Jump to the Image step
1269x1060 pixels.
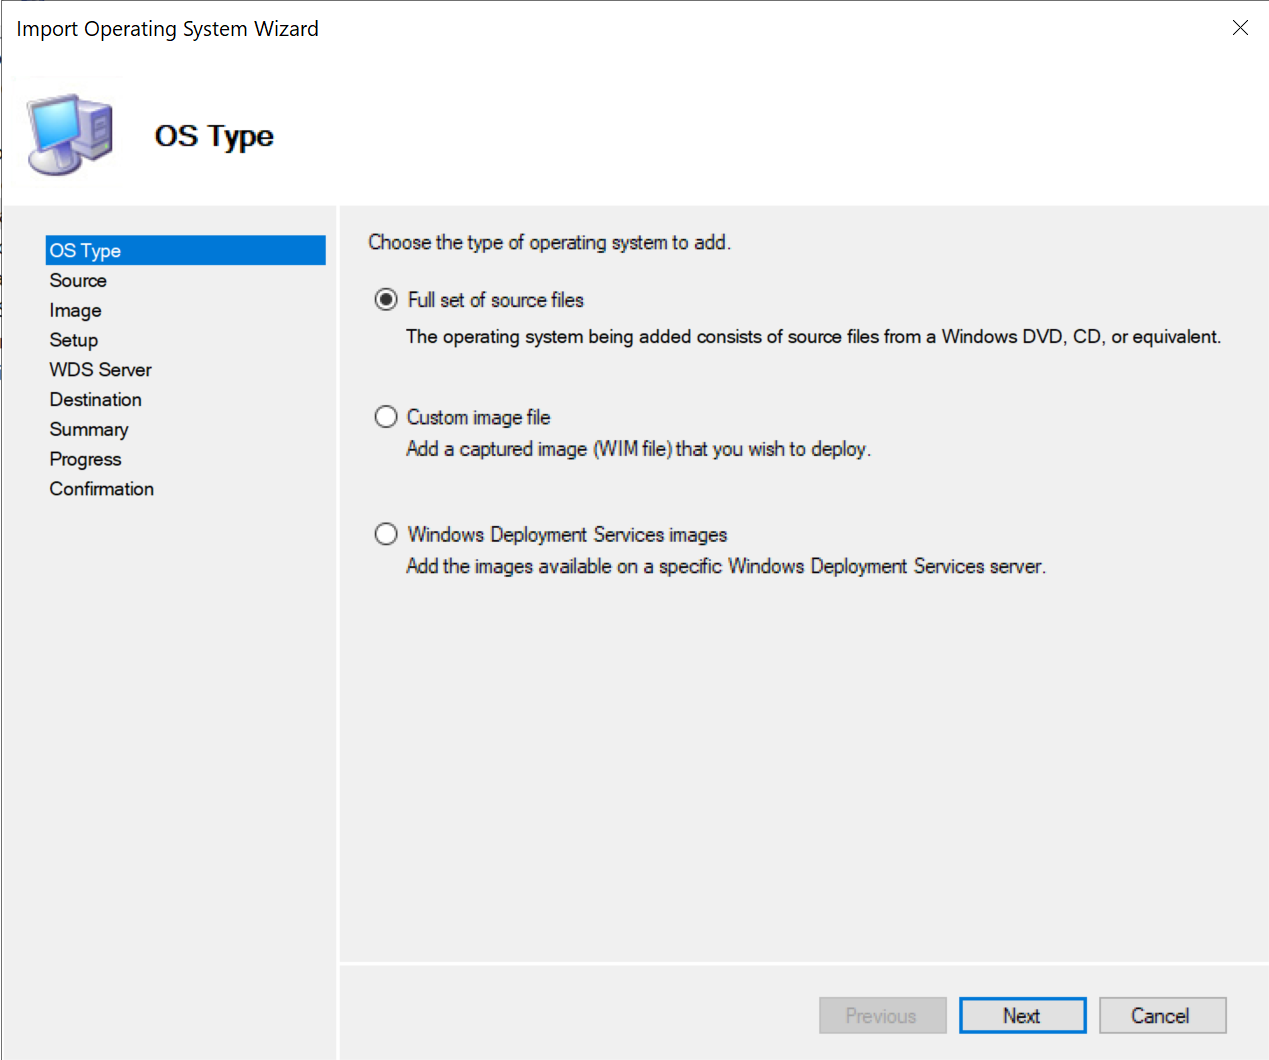tap(75, 310)
